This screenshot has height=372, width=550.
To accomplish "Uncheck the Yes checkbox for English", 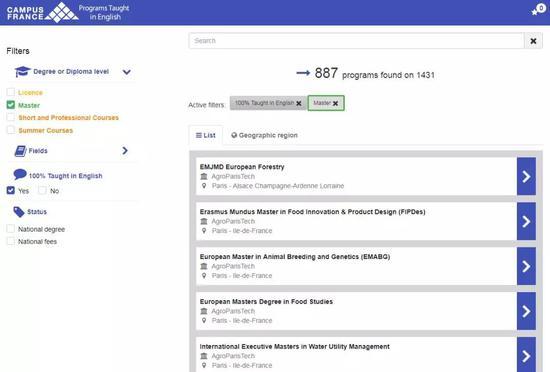I will 11,190.
